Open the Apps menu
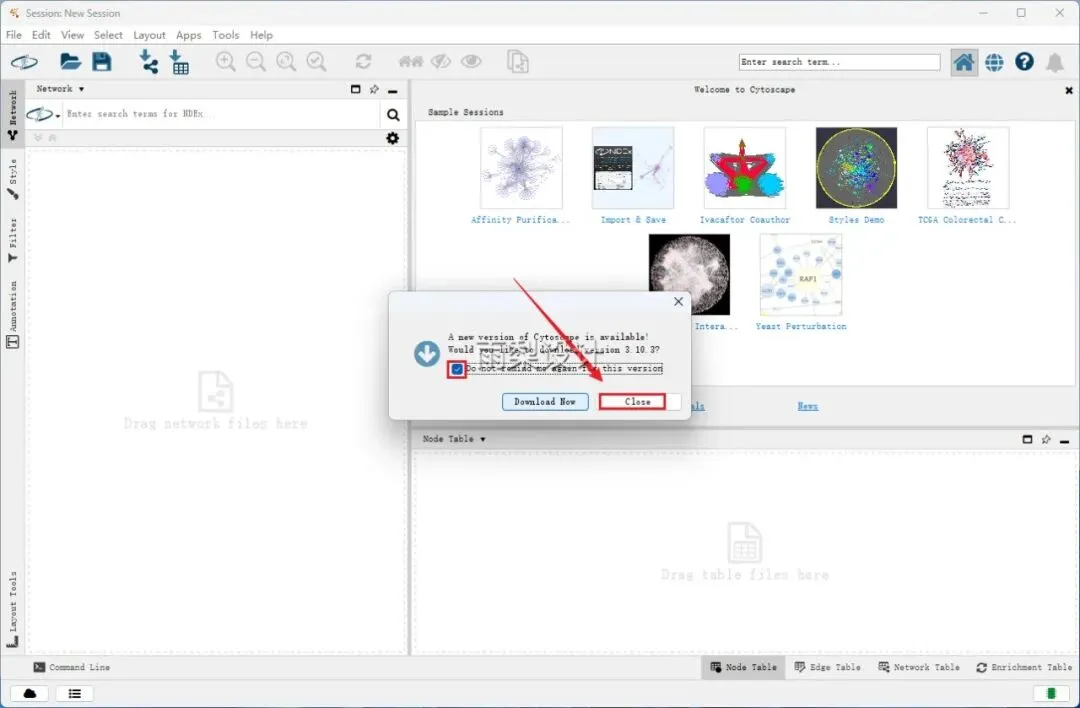This screenshot has width=1080, height=708. coord(189,34)
